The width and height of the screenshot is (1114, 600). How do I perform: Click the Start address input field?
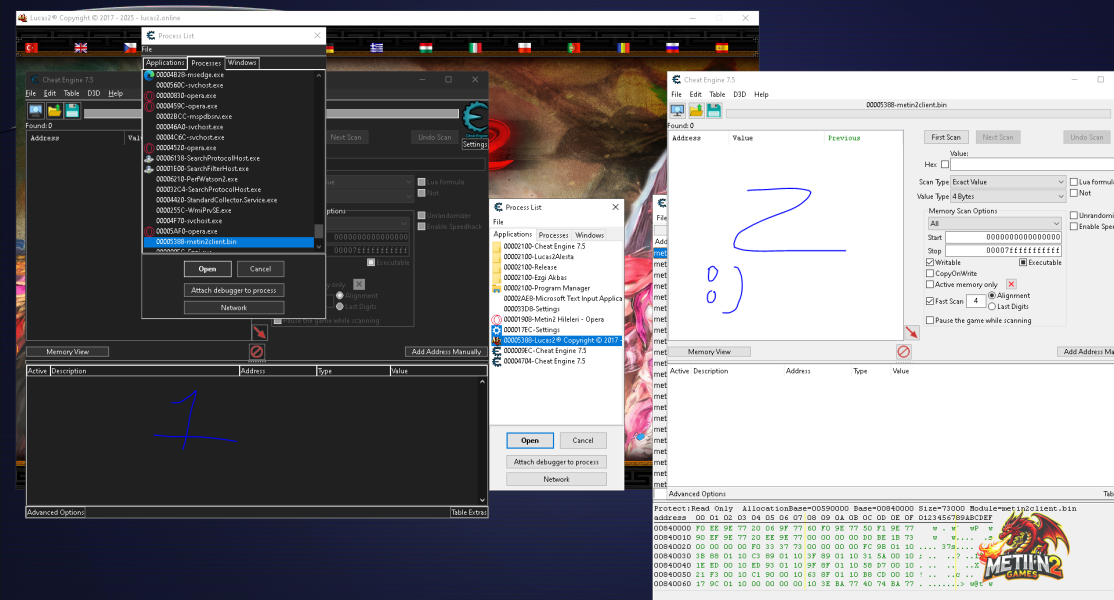(1003, 237)
